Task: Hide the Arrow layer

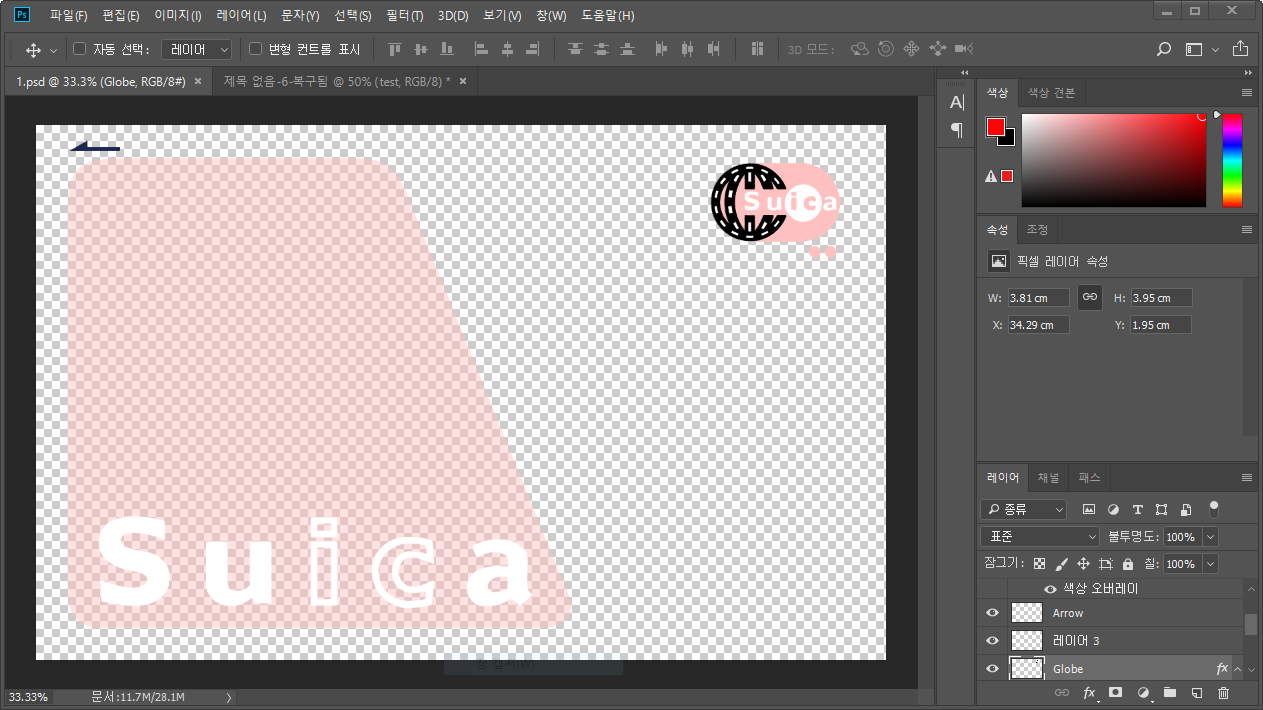Action: [992, 613]
